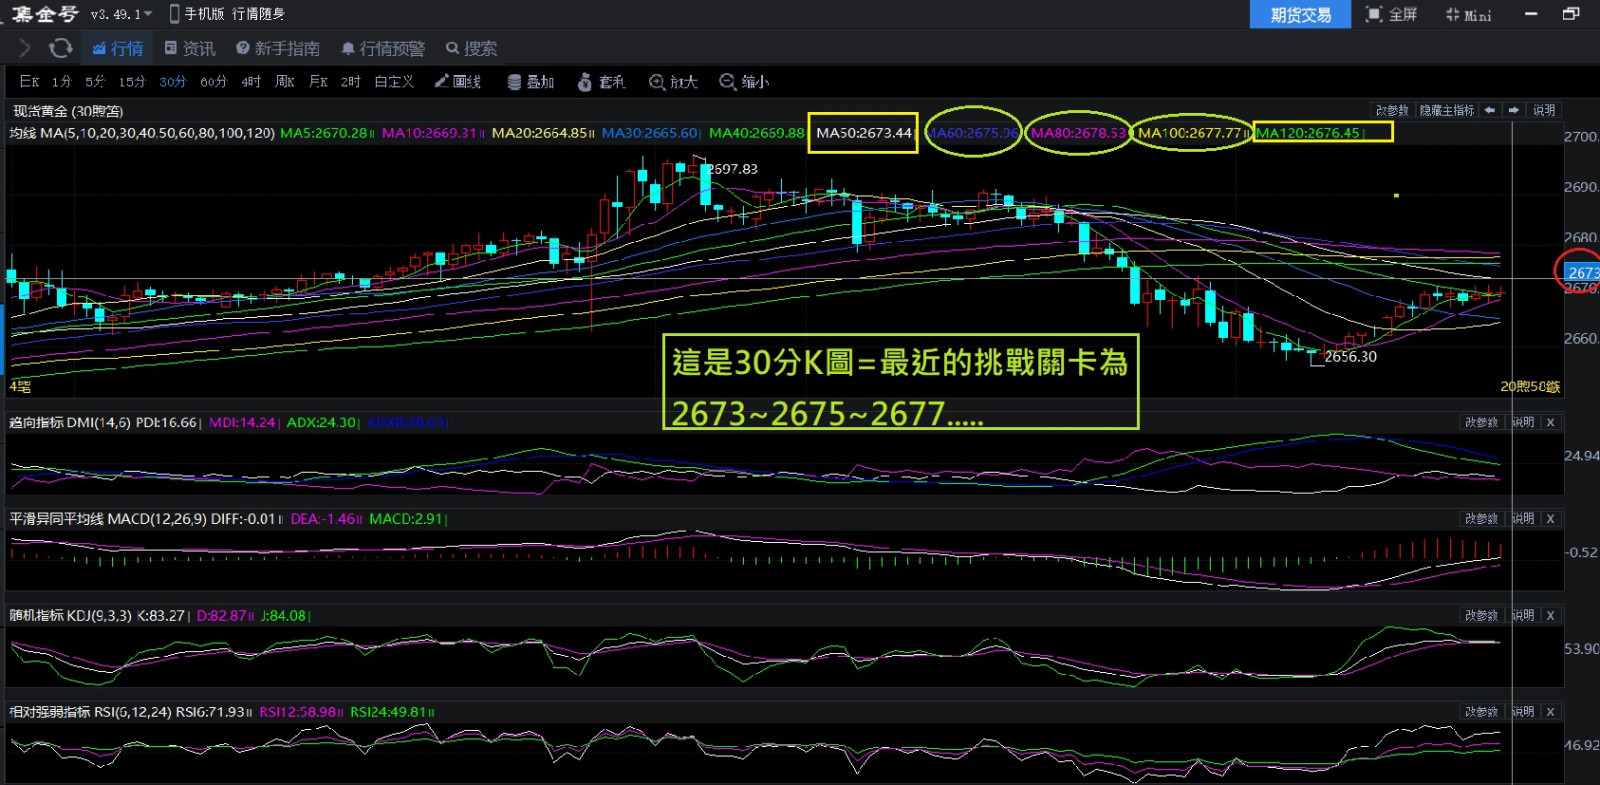The width and height of the screenshot is (1600, 785).
Task: Click the MACD(12,26,9) indicator label
Action: (157, 519)
